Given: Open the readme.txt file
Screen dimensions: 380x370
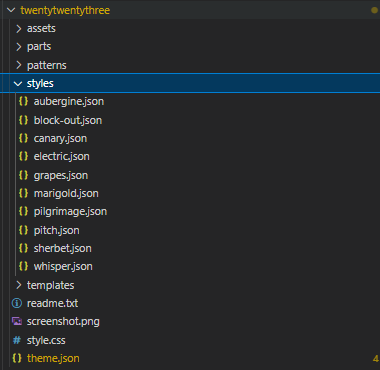Looking at the screenshot, I should 52,303.
